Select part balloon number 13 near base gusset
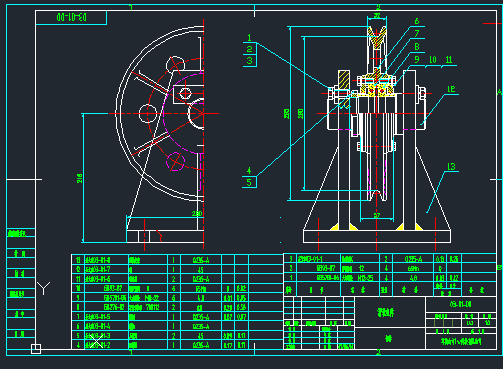Viewport: 503px width, 369px height. click(451, 166)
